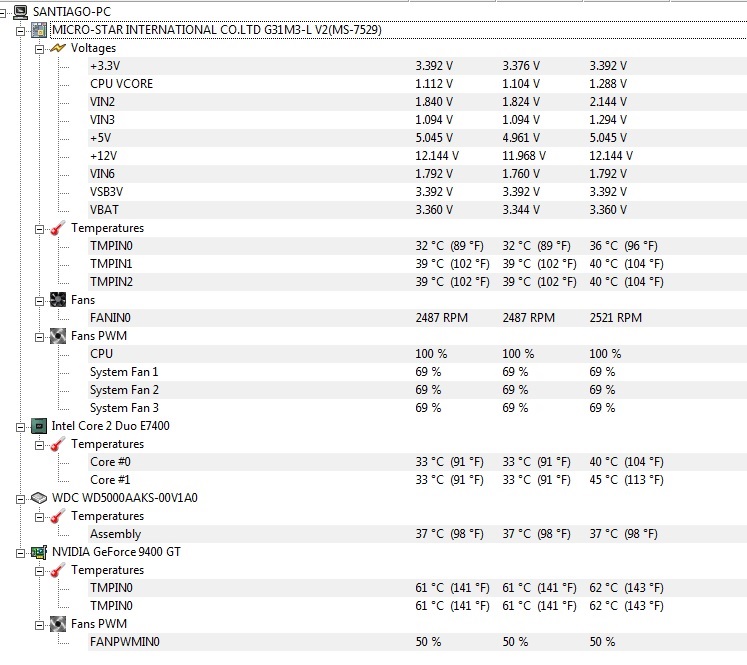Select the Assembly temperature row
Viewport: 747px width, 665px height.
coord(417,534)
